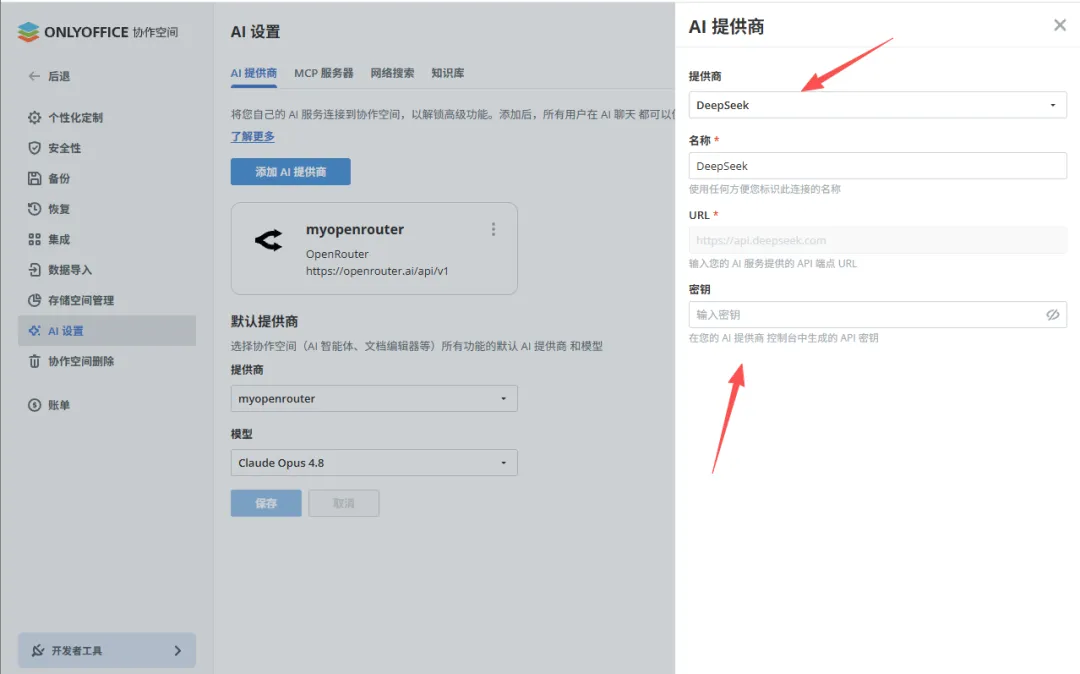1080x674 pixels.
Task: Click the 后退 back label
Action: point(59,76)
